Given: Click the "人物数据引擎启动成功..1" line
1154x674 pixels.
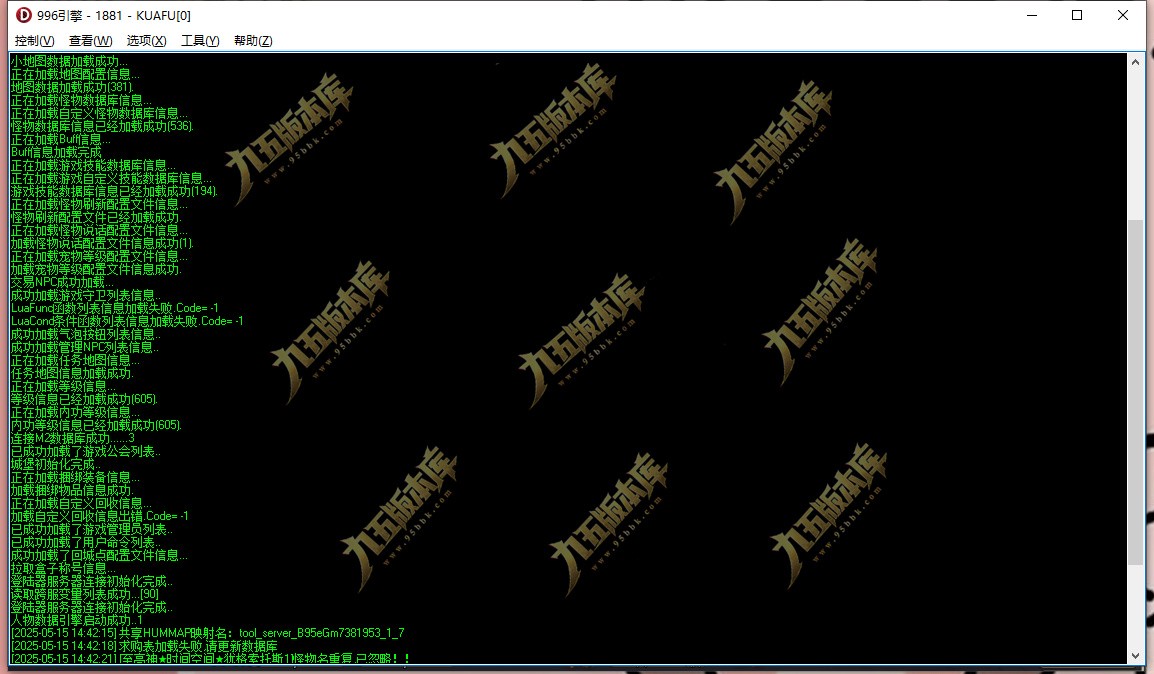Looking at the screenshot, I should coord(77,620).
